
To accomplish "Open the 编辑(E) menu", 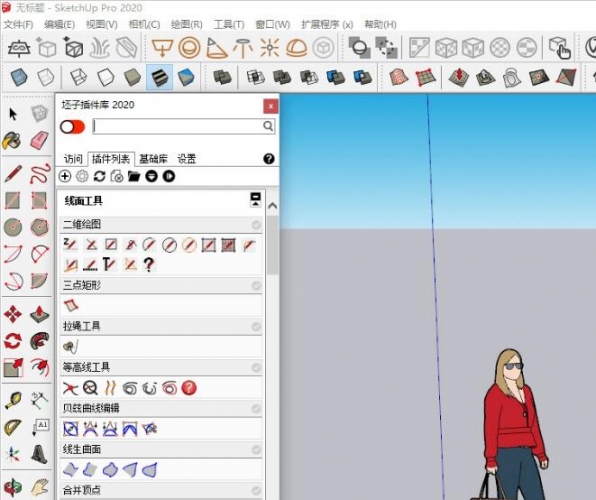I will point(59,24).
